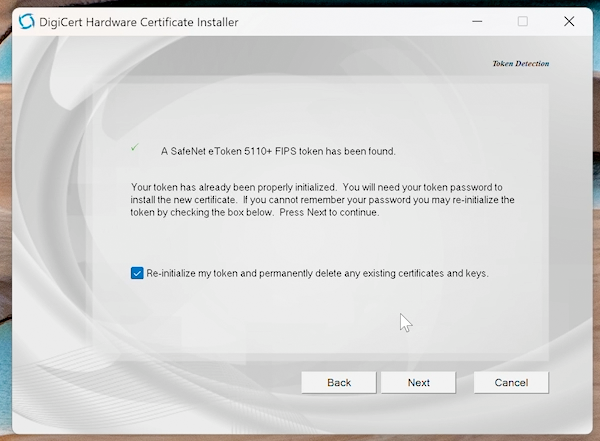Click the DigiCert logo in title bar
Image resolution: width=600 pixels, height=441 pixels.
point(27,21)
